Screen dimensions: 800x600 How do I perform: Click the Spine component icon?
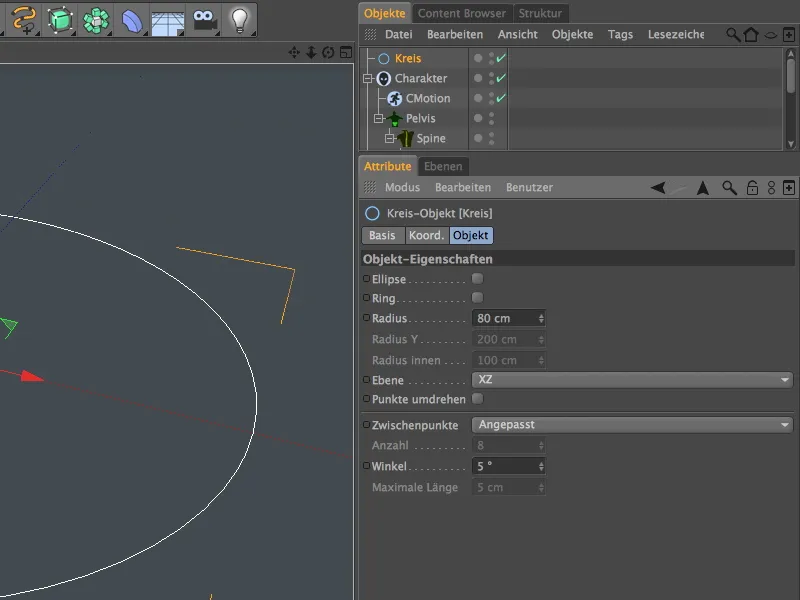click(406, 138)
